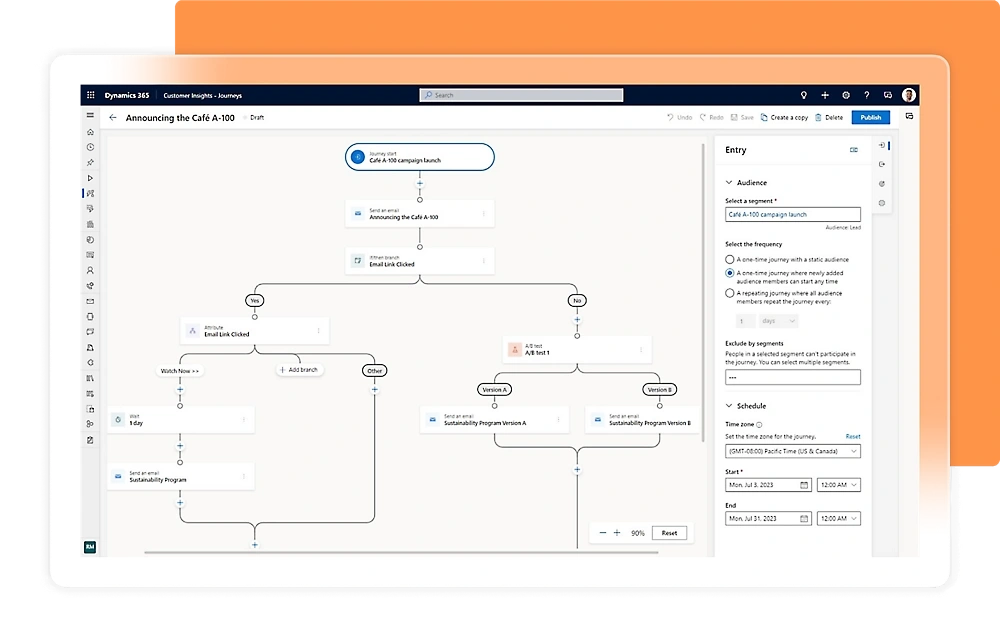This screenshot has width=1000, height=642.
Task: Click the bottom circle icon in side rail
Action: [x=882, y=203]
